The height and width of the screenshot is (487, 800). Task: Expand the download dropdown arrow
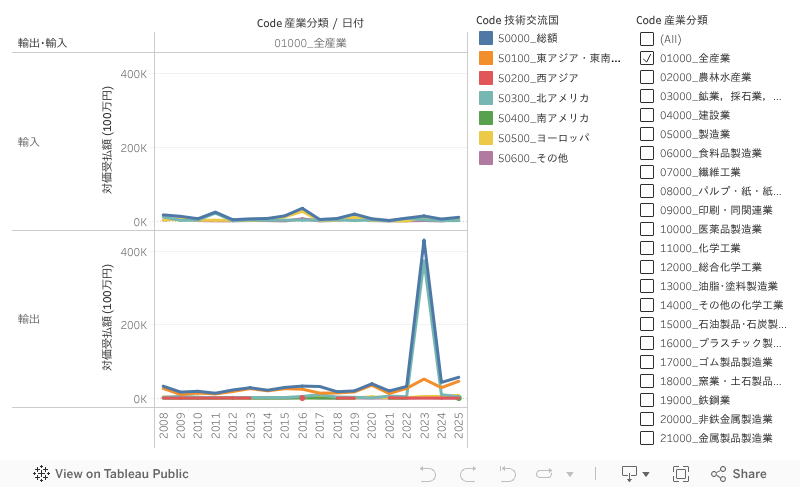pos(646,474)
